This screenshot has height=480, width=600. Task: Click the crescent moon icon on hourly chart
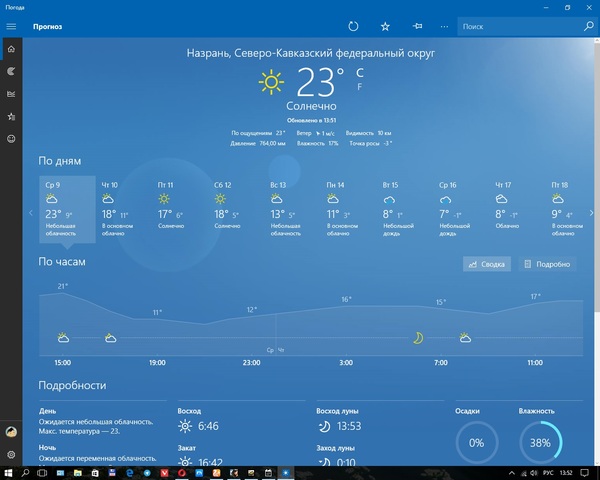coord(418,338)
